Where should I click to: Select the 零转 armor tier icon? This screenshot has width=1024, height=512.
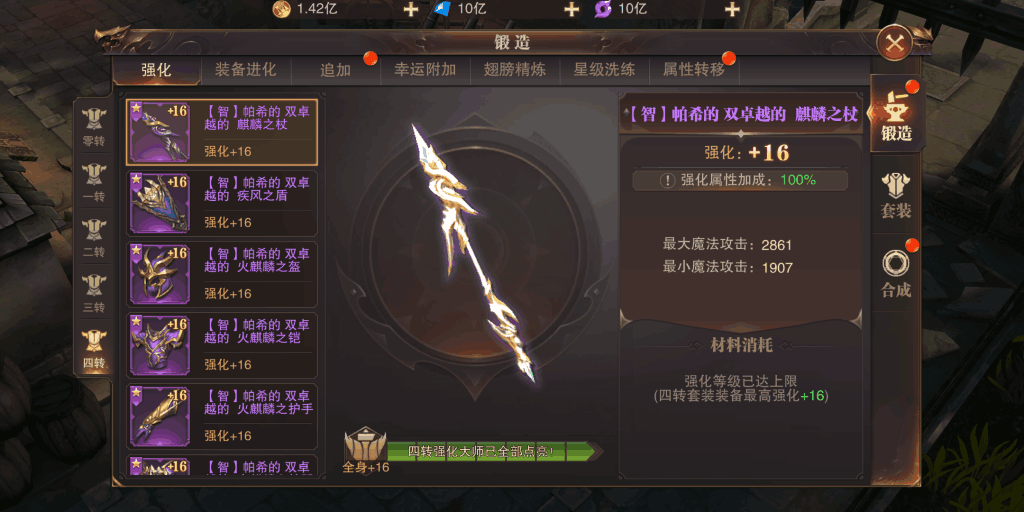(x=94, y=126)
